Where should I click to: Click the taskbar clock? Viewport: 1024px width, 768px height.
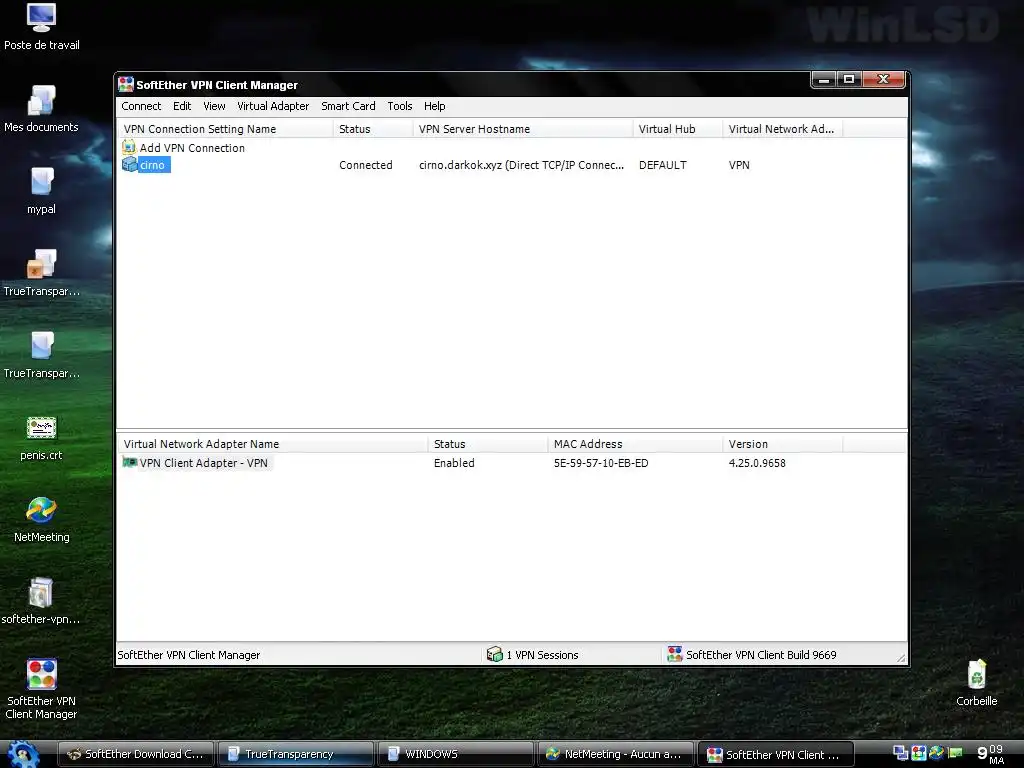click(991, 754)
